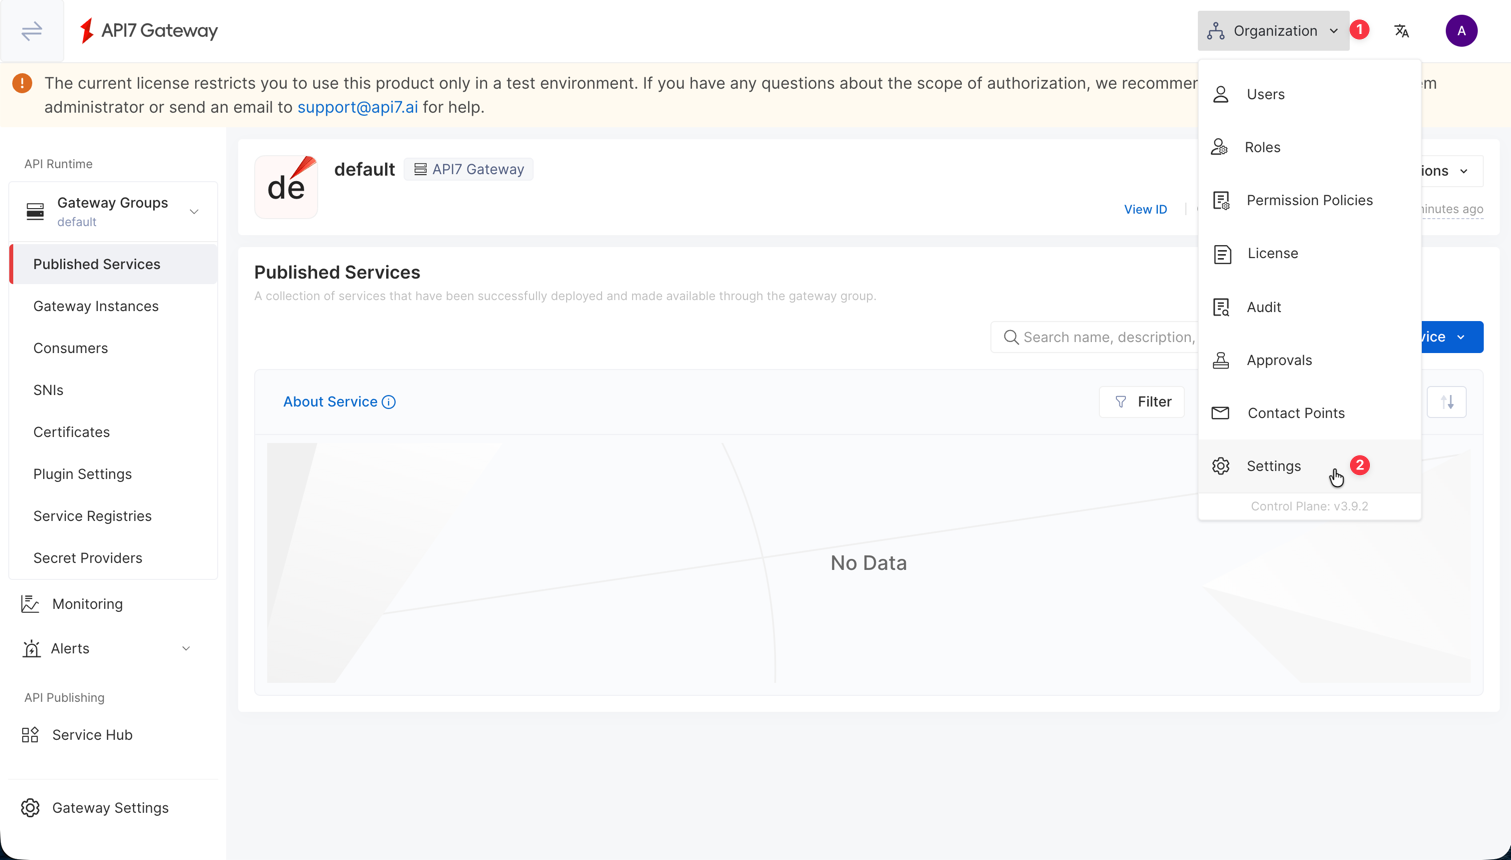
Task: Expand the Alerts submenu chevron
Action: [x=186, y=649]
